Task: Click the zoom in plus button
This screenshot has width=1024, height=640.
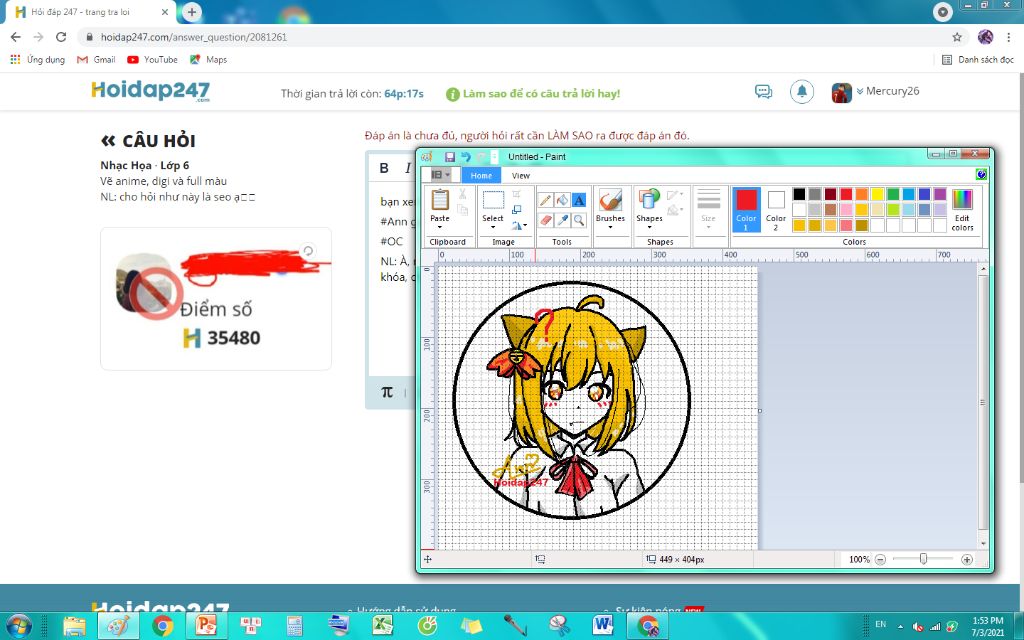Action: point(967,559)
